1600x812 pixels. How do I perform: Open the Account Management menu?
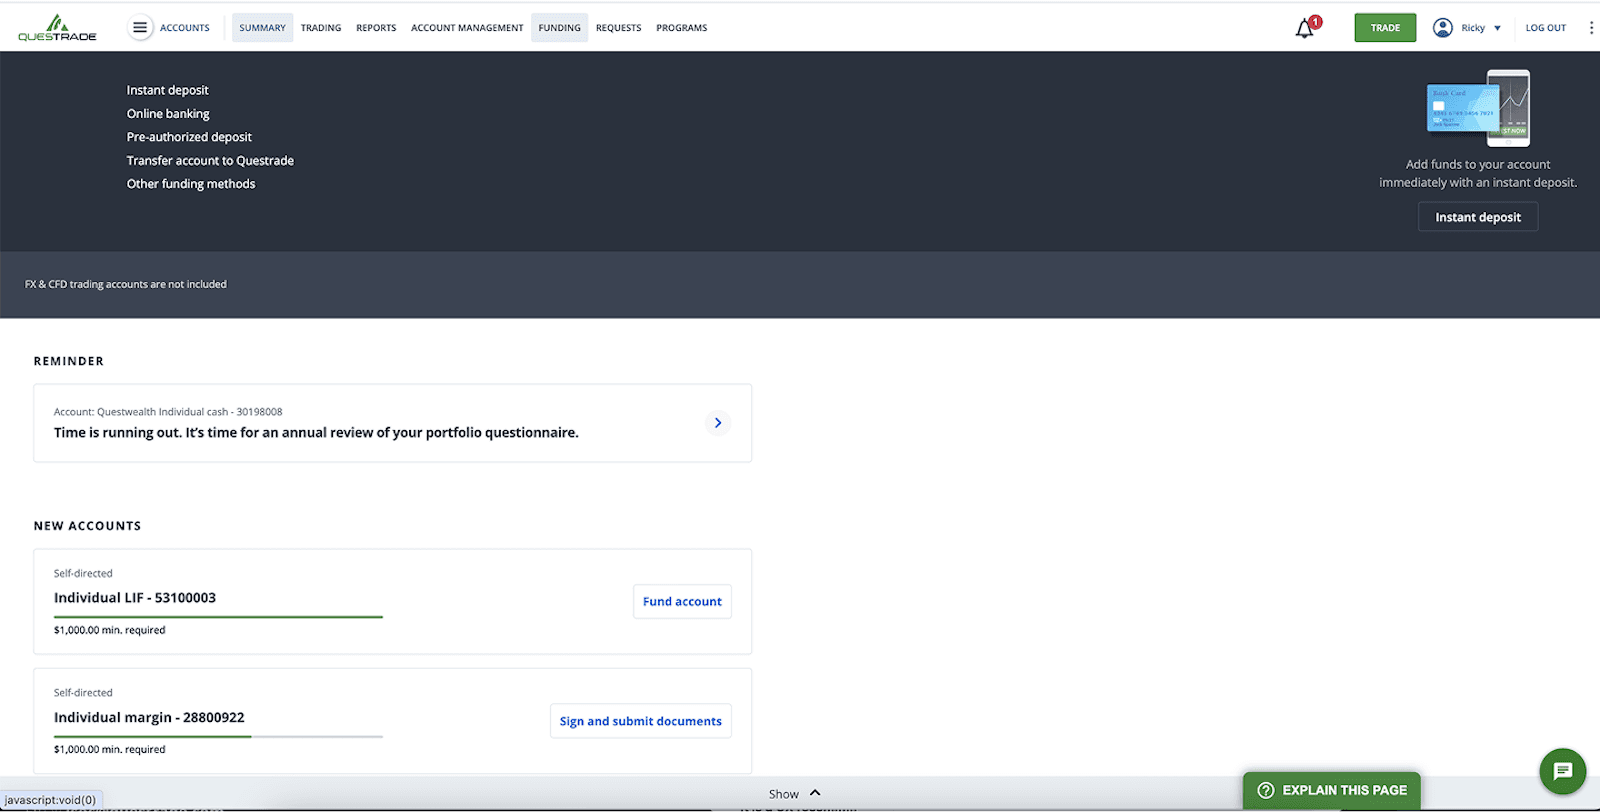467,28
